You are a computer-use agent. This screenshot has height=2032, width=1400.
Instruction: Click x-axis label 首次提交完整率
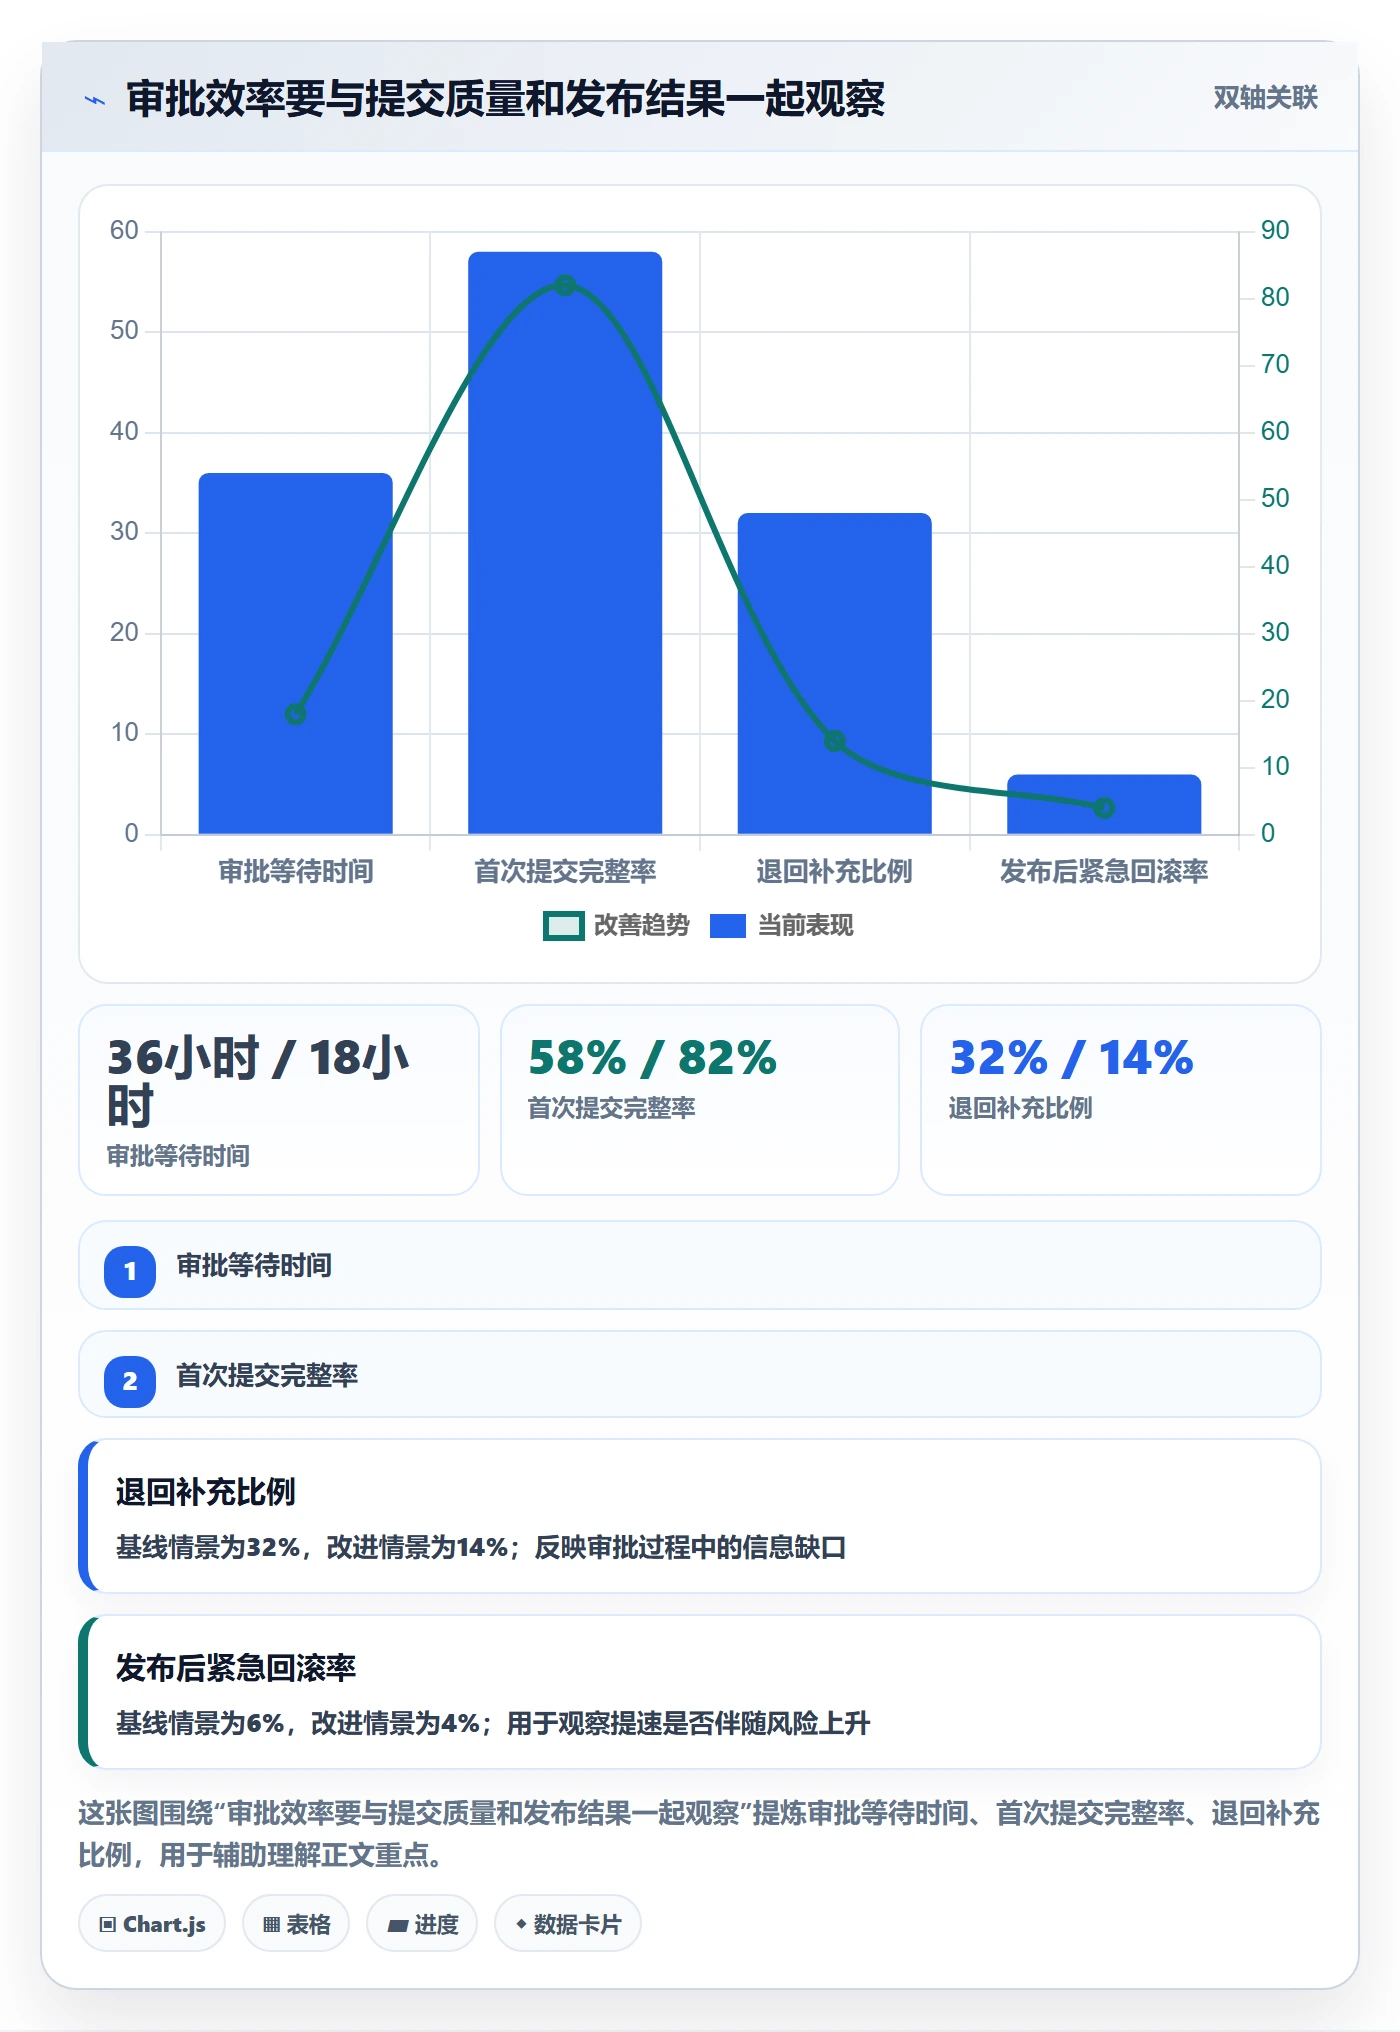point(565,872)
